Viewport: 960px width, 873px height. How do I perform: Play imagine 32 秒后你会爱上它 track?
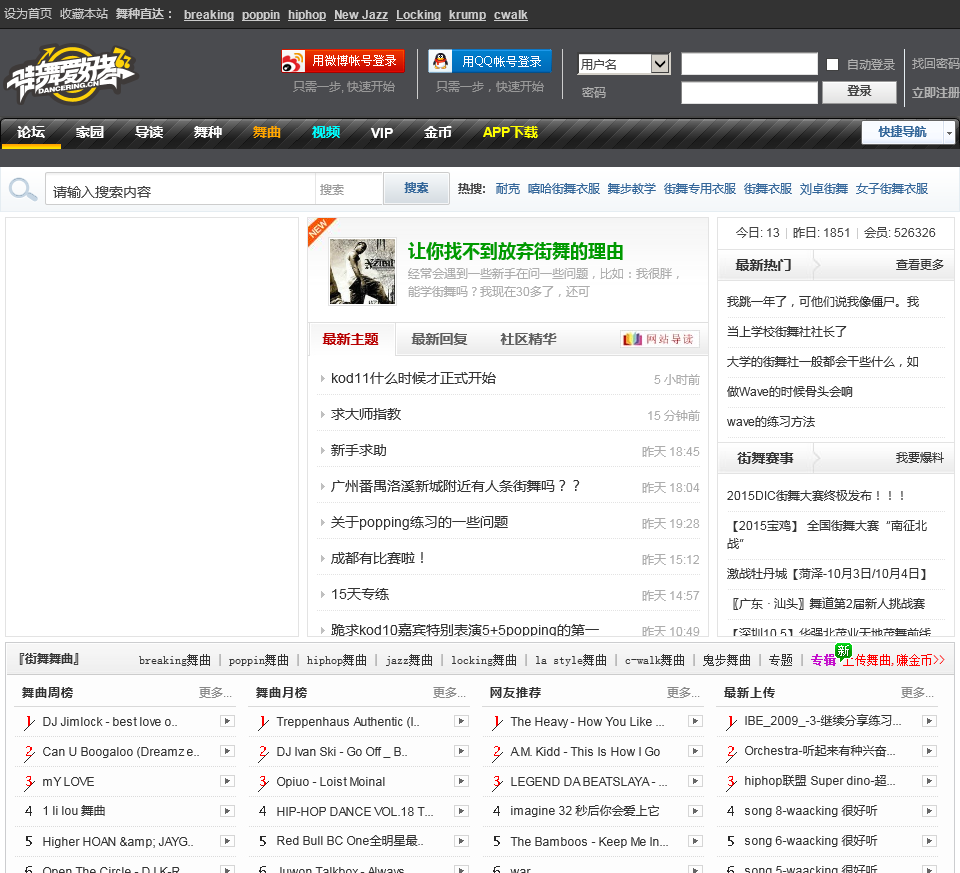pyautogui.click(x=696, y=811)
